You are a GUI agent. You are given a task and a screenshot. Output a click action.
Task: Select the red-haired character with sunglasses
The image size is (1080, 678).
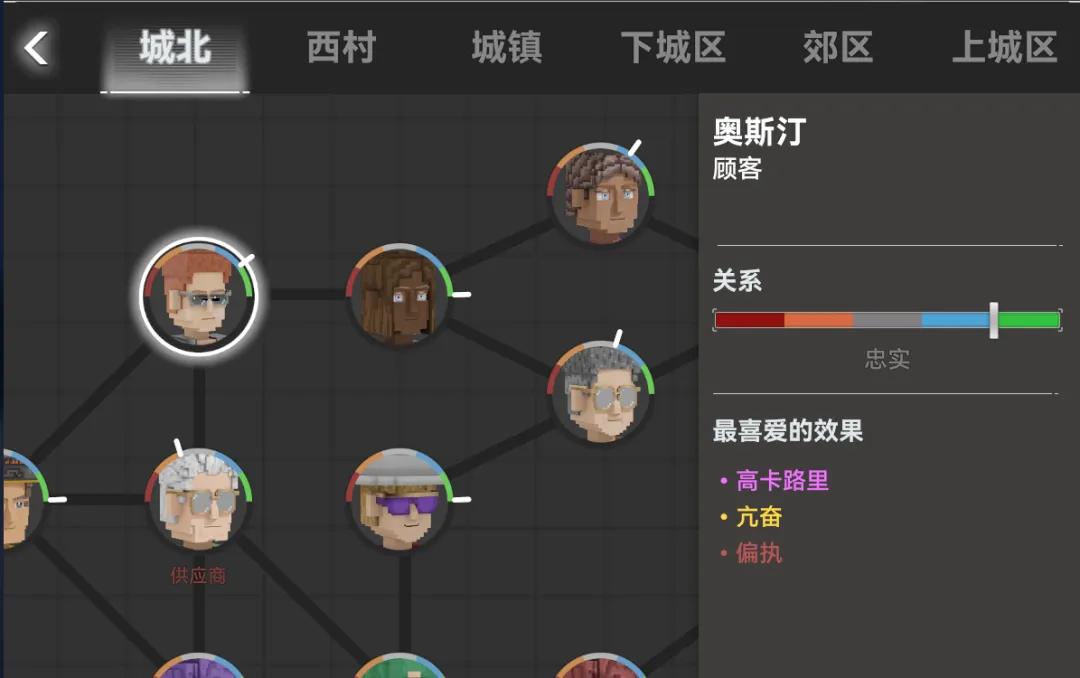(x=198, y=296)
